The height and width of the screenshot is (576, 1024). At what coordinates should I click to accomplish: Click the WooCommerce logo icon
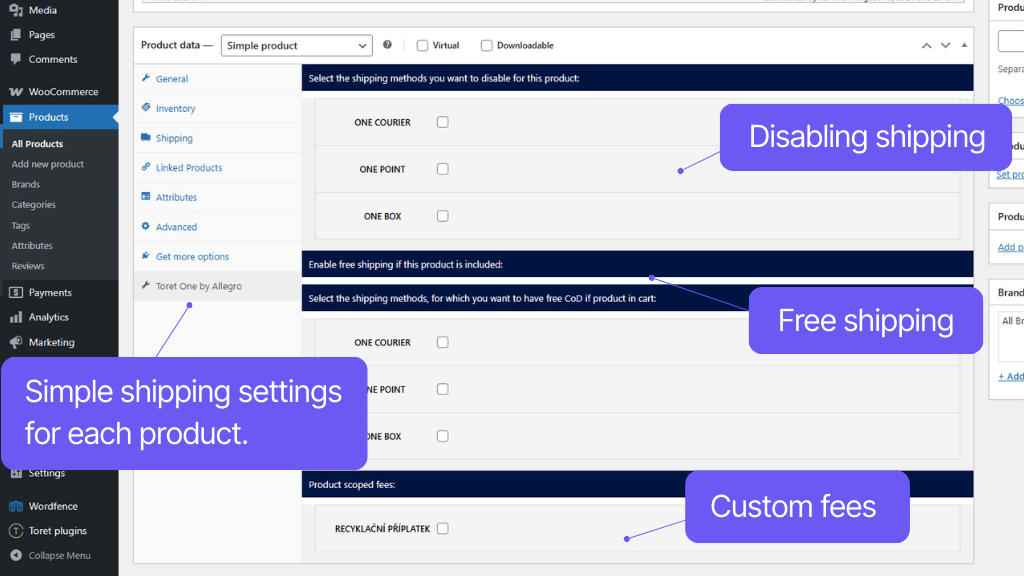16,92
